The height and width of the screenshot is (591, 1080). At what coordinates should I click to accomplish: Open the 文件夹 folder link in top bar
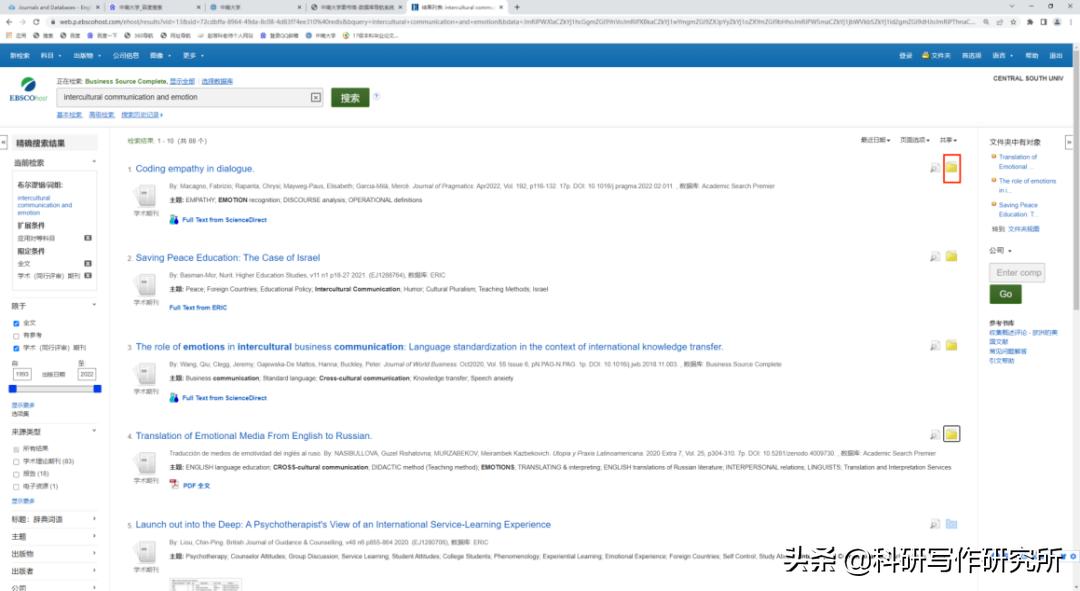click(936, 55)
